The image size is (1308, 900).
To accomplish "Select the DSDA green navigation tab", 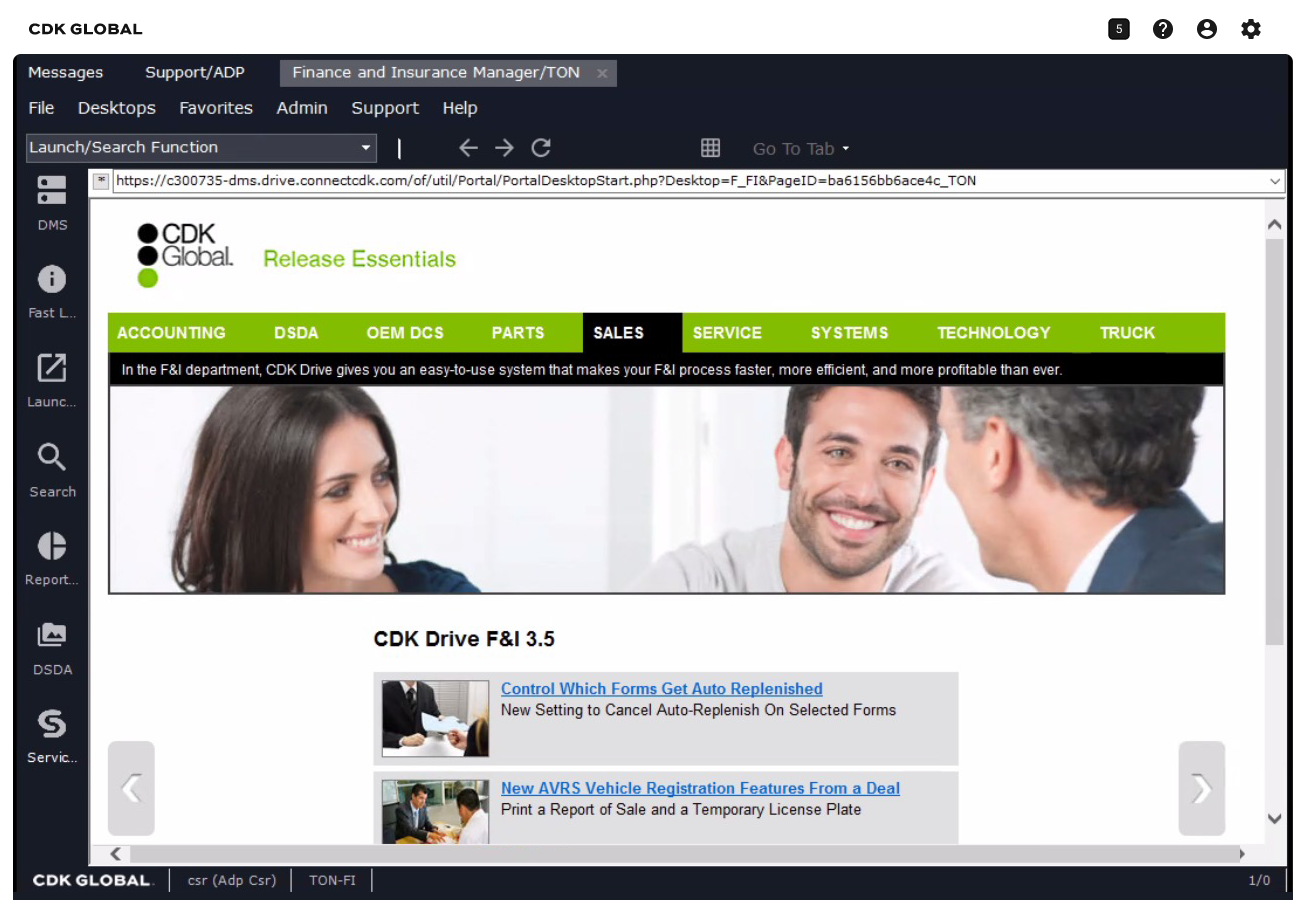I will point(296,333).
